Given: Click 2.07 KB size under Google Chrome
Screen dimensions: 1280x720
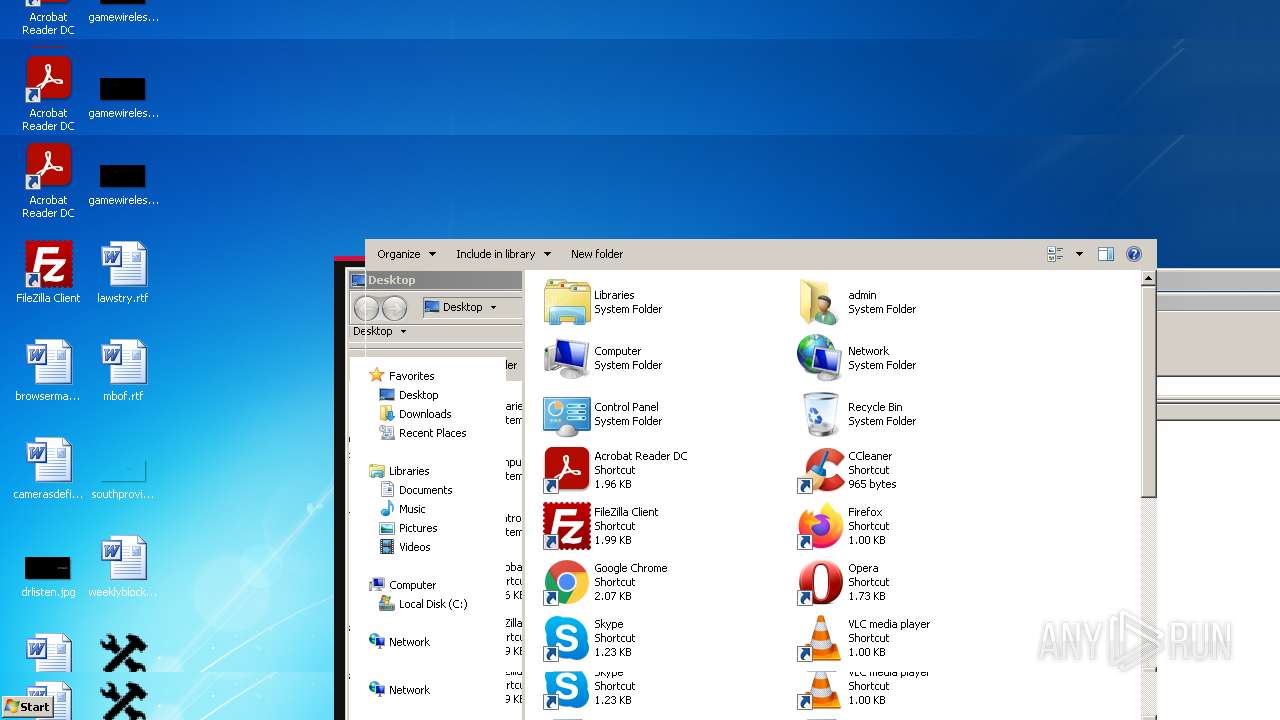Looking at the screenshot, I should coord(613,596).
